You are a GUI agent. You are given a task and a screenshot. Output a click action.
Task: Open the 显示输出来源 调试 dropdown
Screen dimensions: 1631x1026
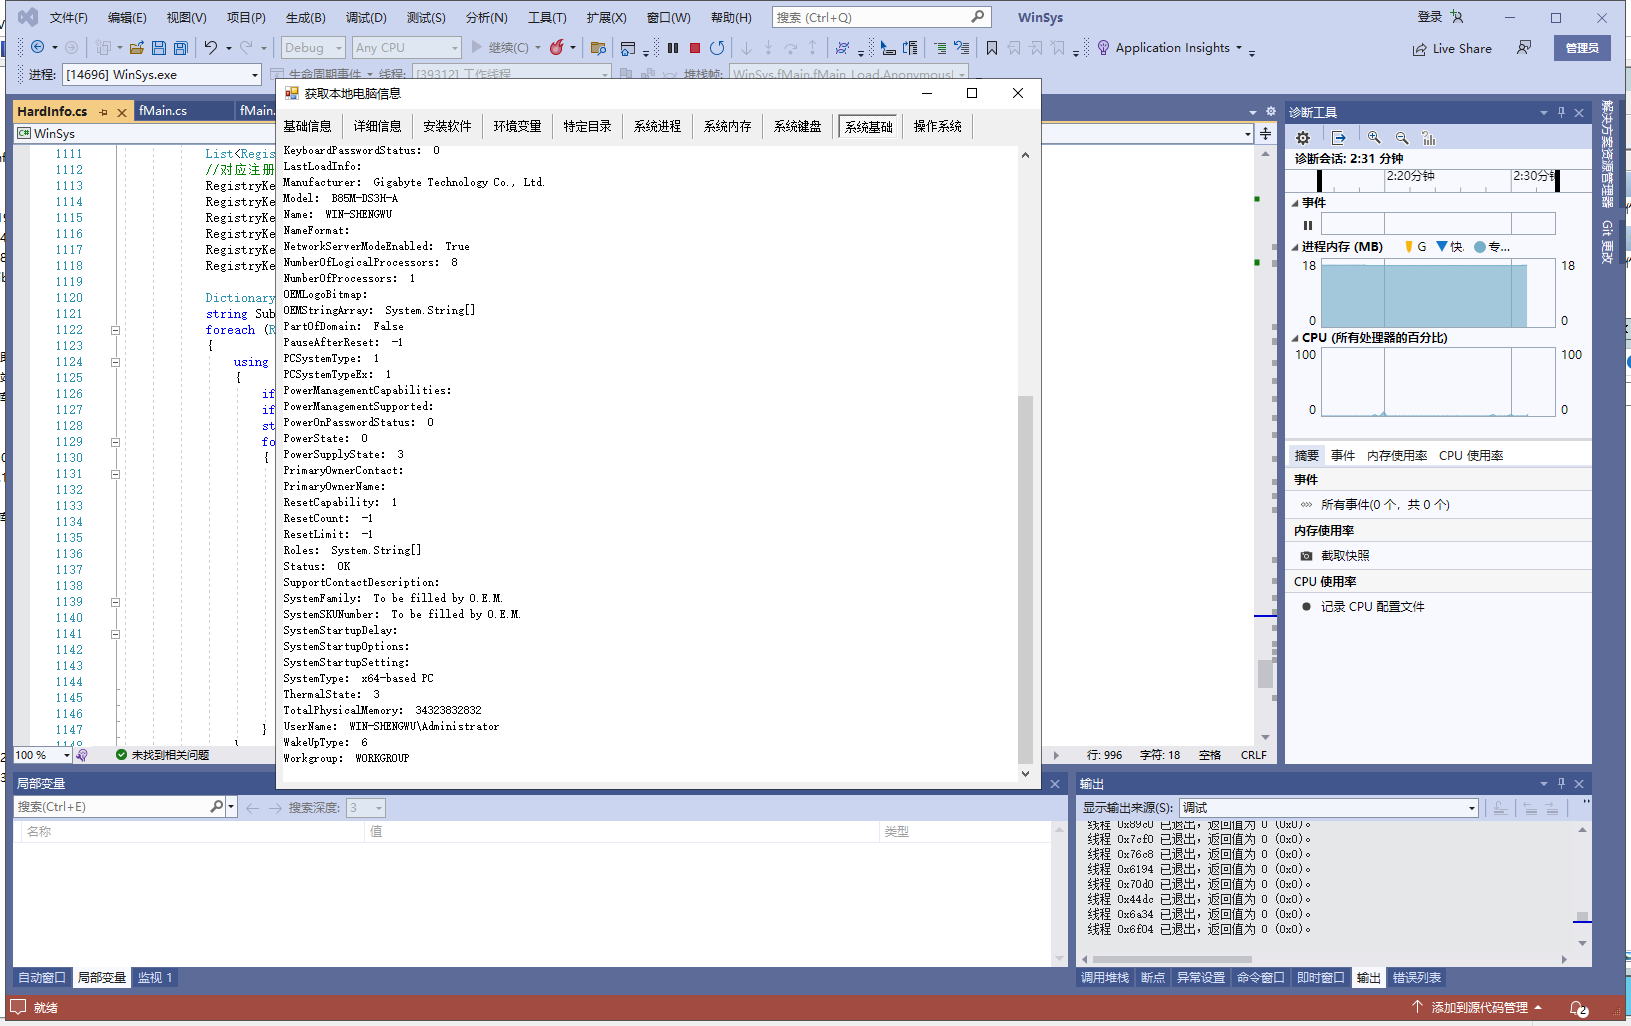point(1328,808)
